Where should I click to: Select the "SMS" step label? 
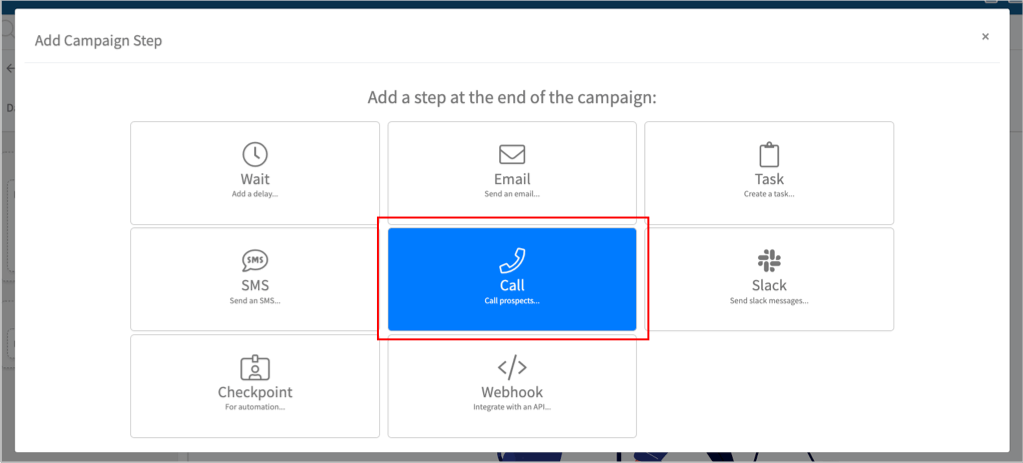click(255, 285)
